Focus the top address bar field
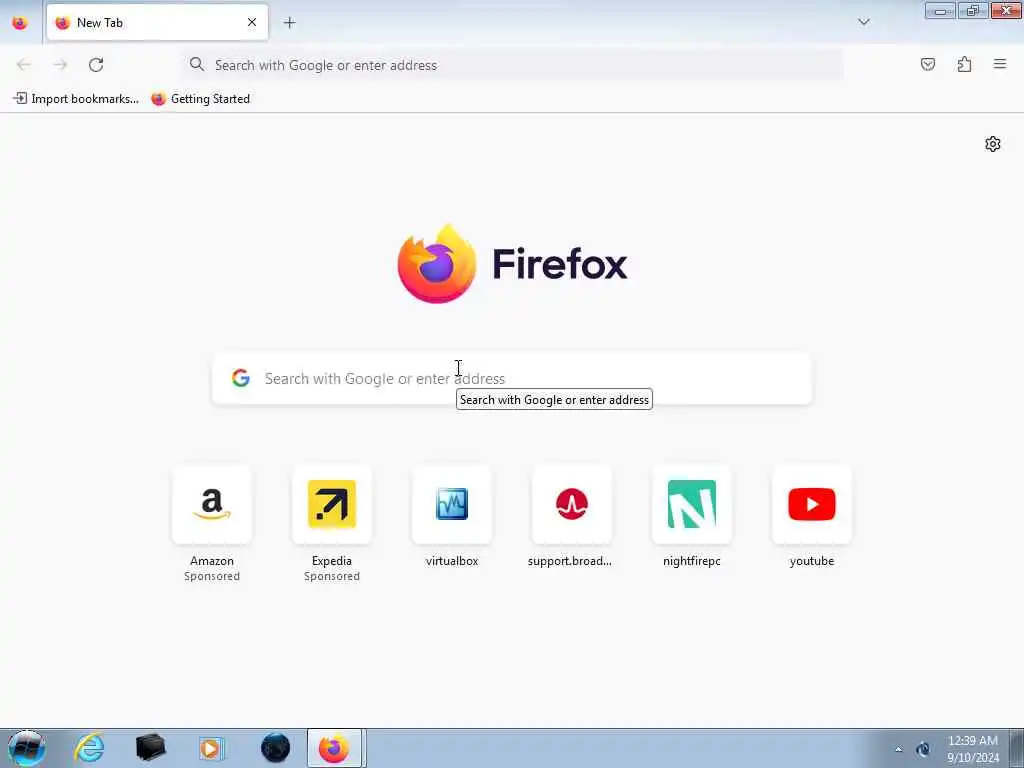Screen dimensions: 1024x768 [x=513, y=65]
